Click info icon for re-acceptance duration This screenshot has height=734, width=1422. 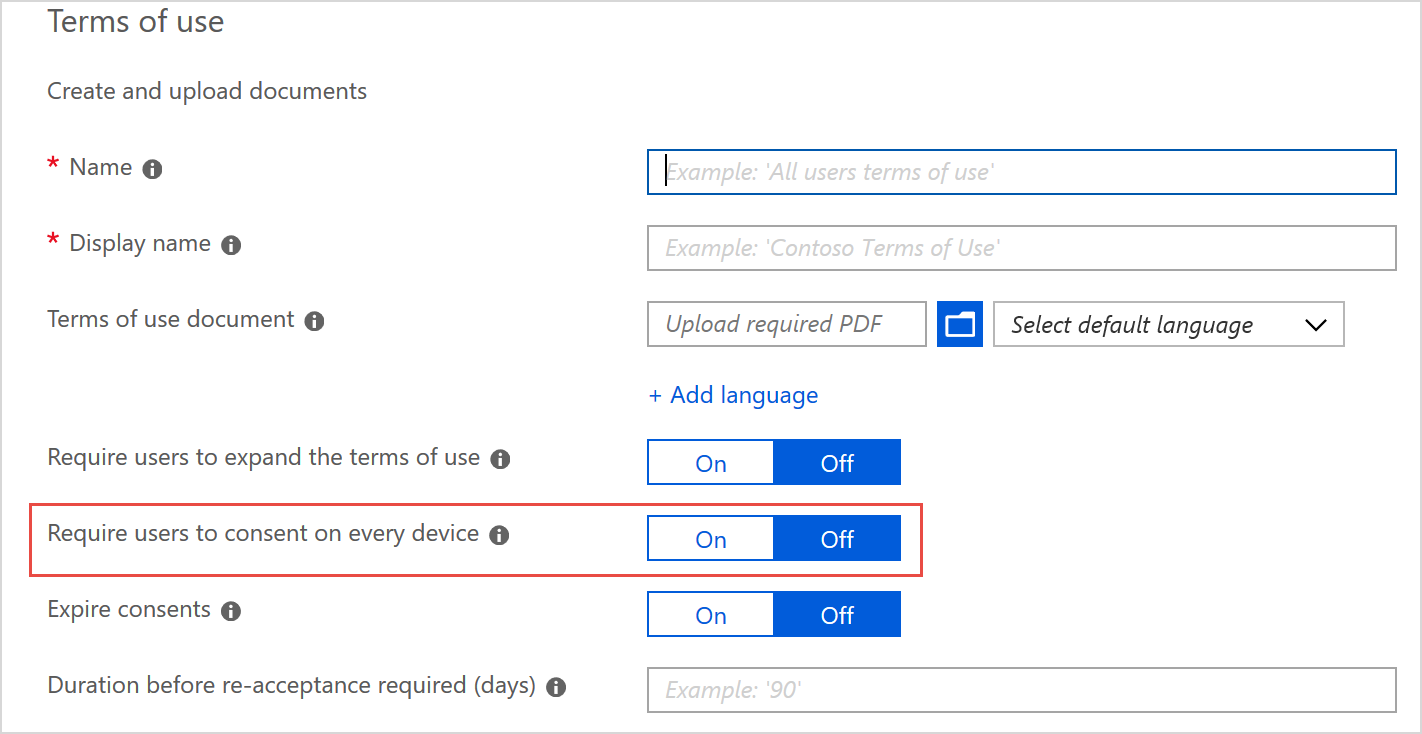tap(556, 688)
